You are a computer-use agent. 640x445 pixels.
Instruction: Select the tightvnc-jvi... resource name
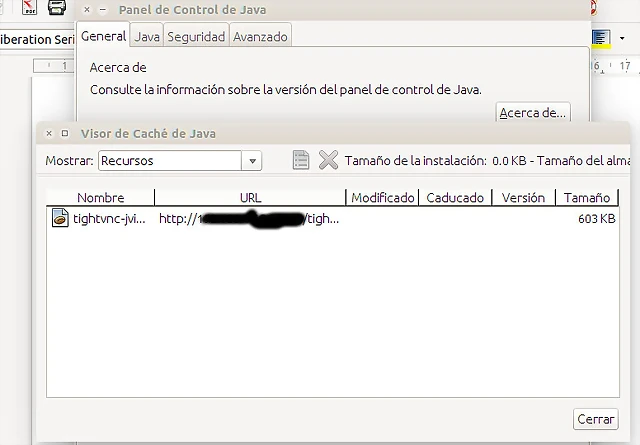(x=109, y=218)
